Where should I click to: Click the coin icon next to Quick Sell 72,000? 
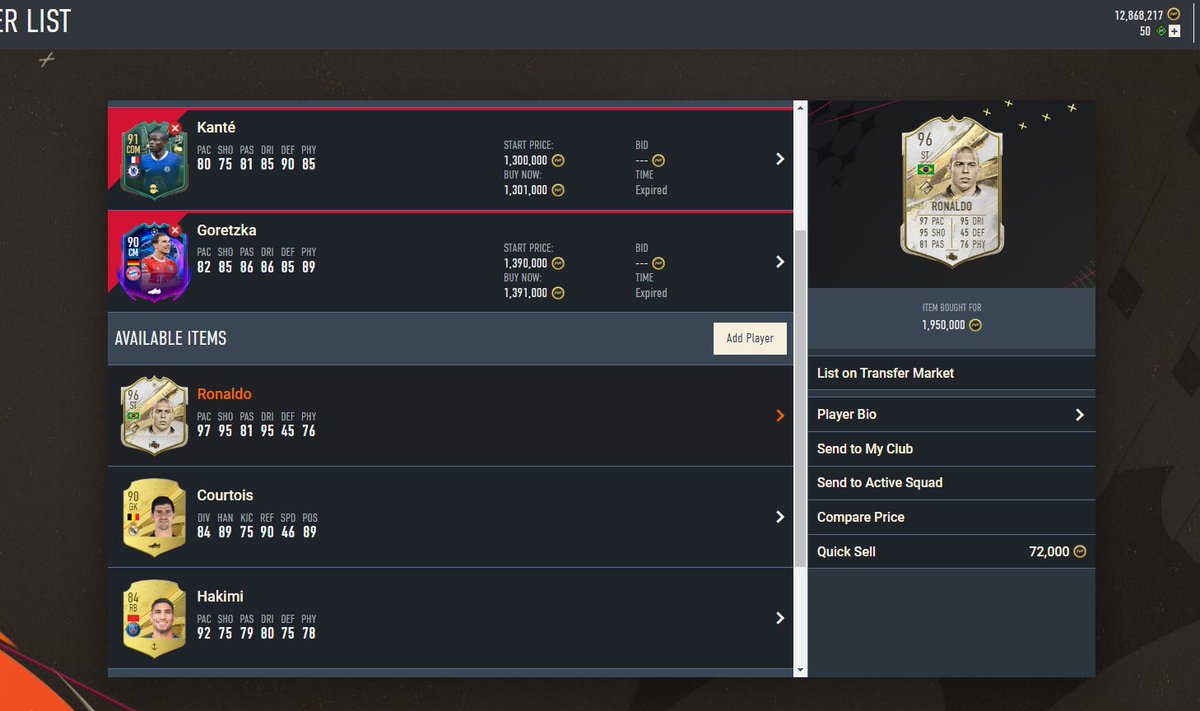click(x=1079, y=552)
